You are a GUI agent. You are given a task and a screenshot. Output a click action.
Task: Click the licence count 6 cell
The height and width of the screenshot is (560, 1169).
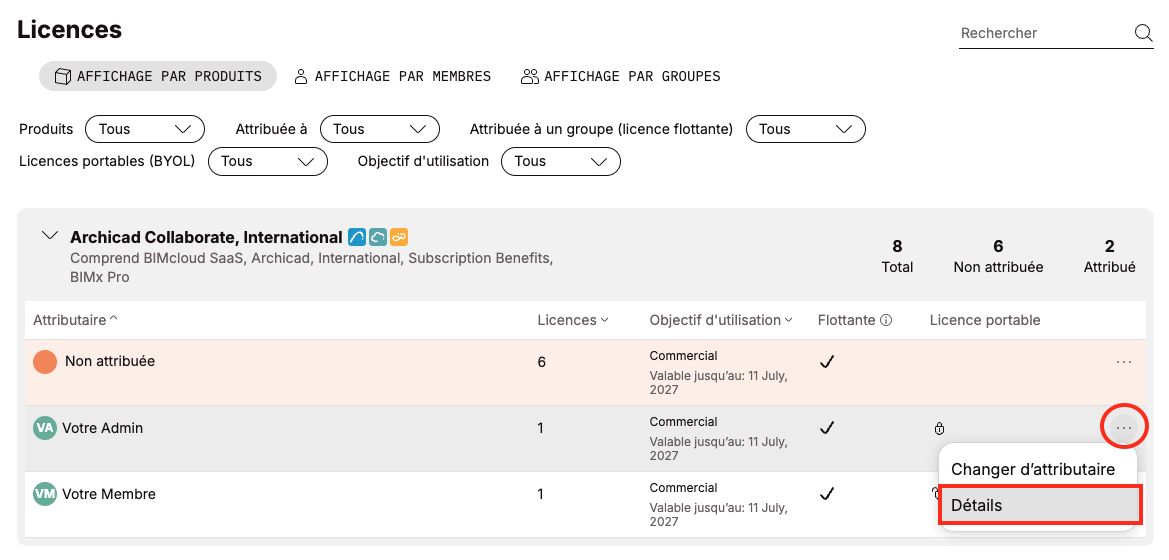pos(541,362)
